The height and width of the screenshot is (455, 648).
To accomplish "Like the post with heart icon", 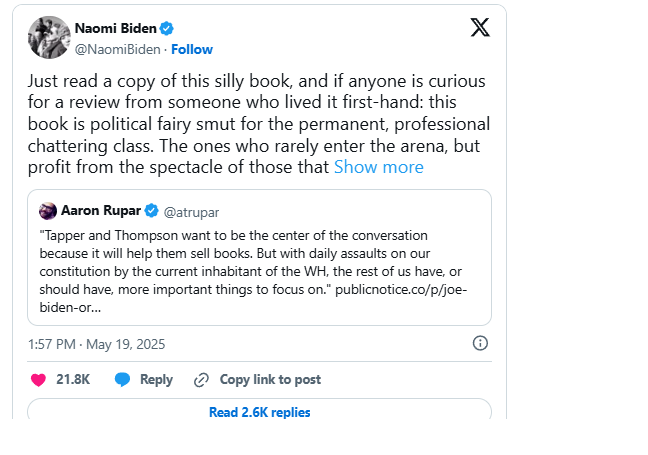I will click(x=38, y=380).
